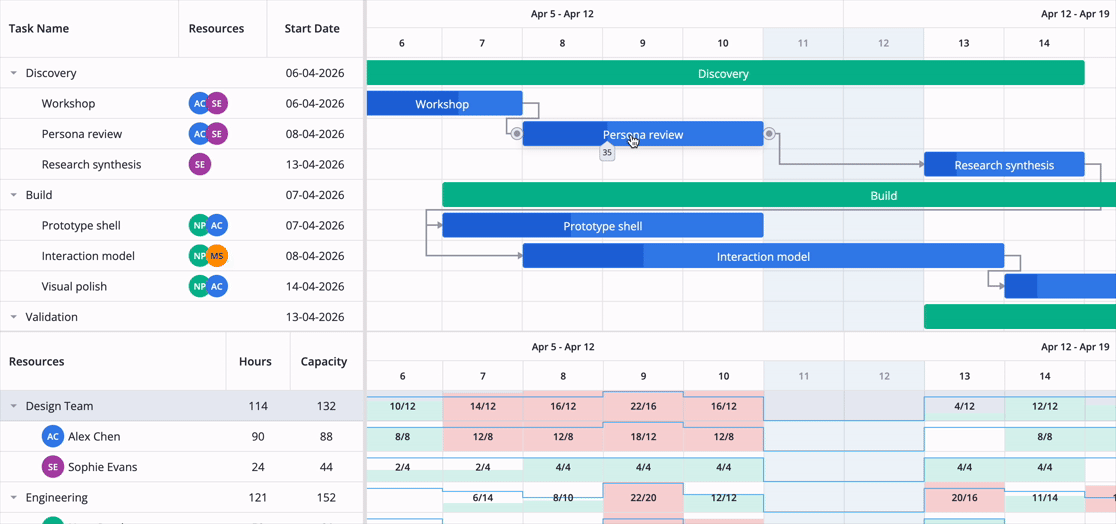
Task: Click the progress marker showing 35
Action: click(606, 152)
